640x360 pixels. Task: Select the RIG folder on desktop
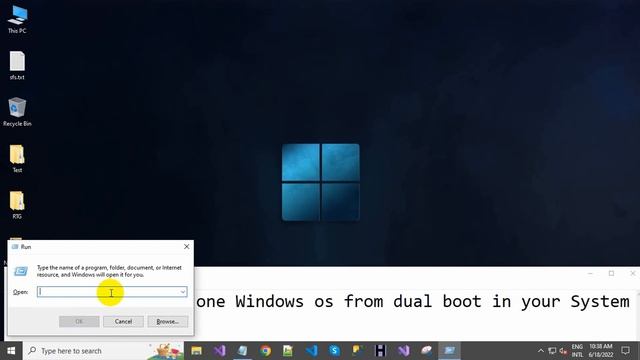[17, 205]
